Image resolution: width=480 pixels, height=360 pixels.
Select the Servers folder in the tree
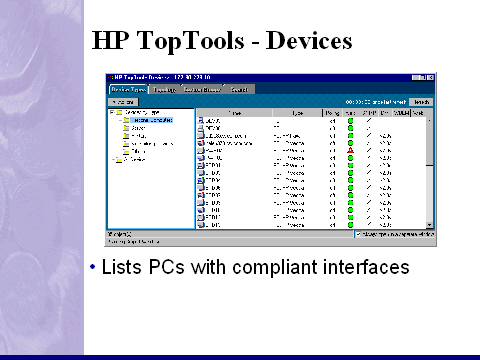138,128
